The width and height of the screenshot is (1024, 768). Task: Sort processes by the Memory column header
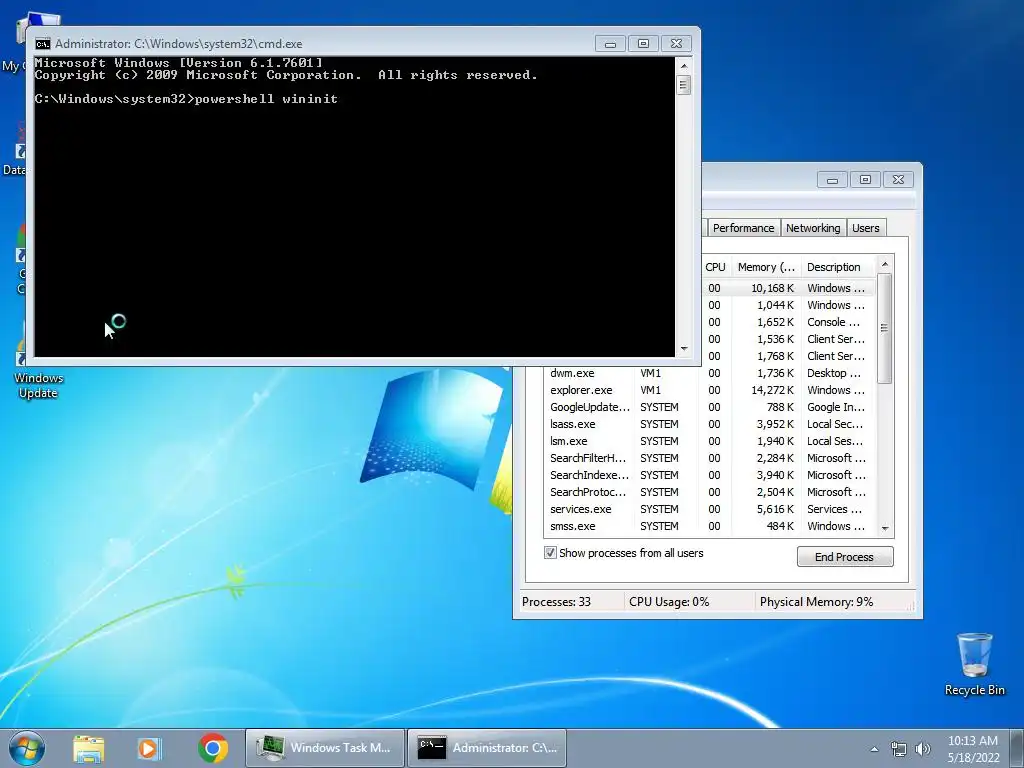pyautogui.click(x=766, y=267)
